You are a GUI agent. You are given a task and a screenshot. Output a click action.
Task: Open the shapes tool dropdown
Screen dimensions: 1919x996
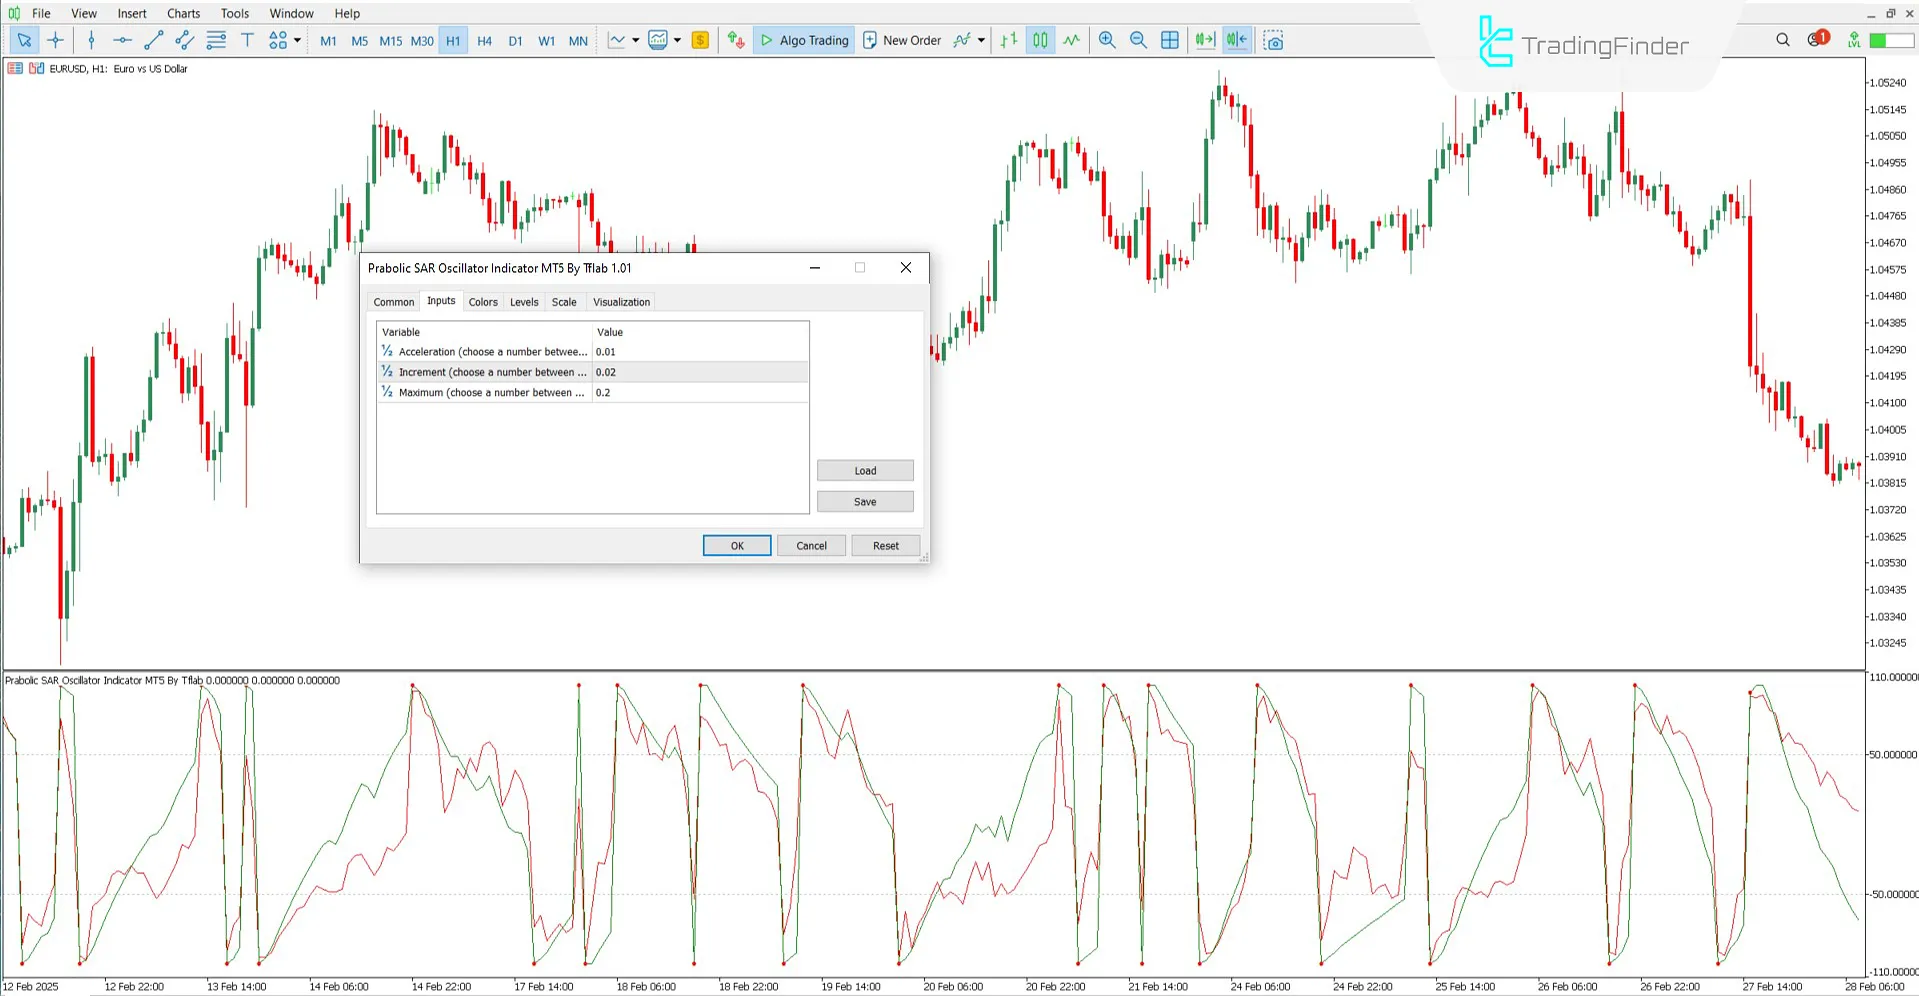pos(296,40)
